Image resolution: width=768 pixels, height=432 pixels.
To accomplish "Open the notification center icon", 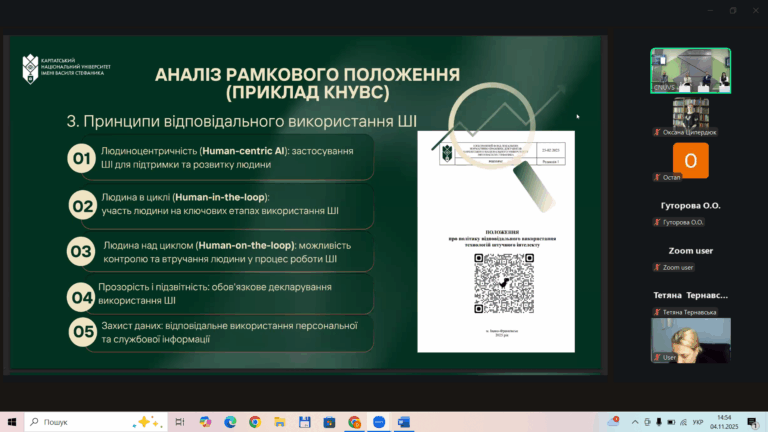I will [x=753, y=422].
